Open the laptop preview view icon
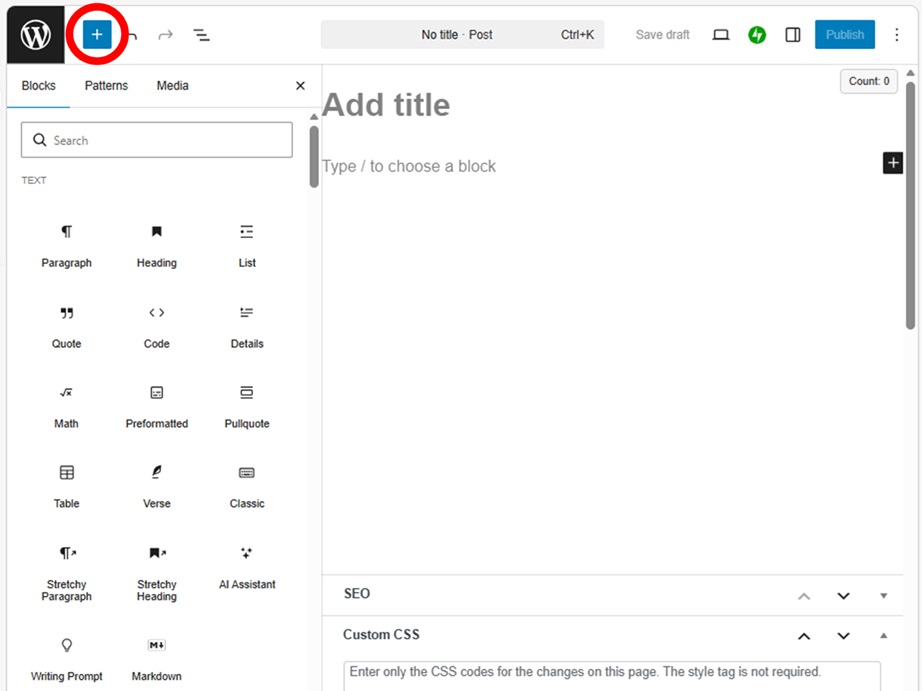The height and width of the screenshot is (691, 922). pos(721,35)
